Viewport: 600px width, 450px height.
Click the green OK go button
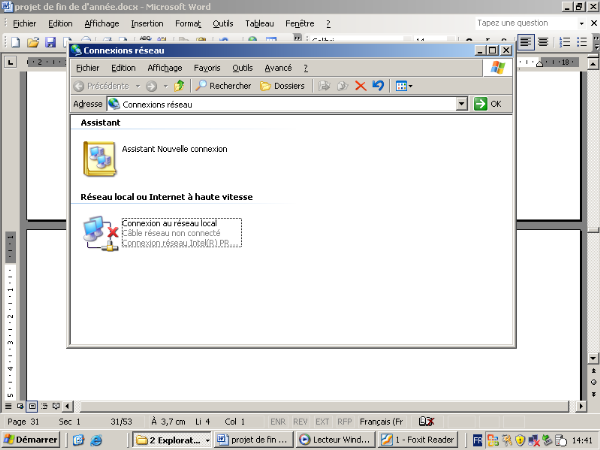point(488,104)
